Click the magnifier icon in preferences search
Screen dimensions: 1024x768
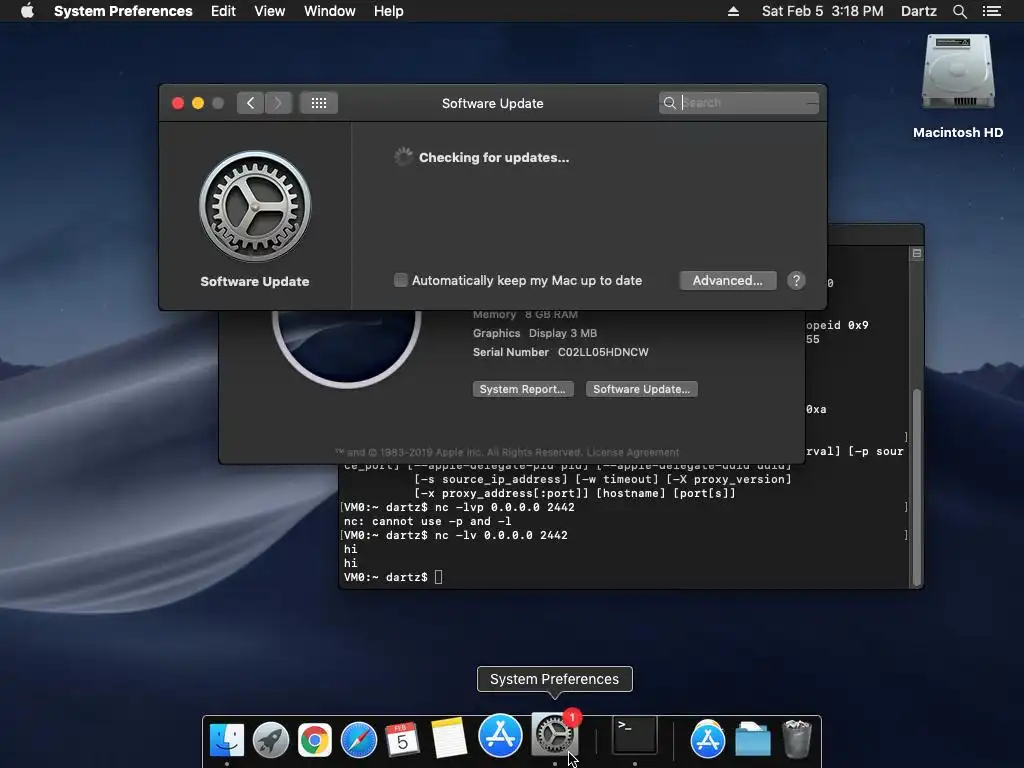pyautogui.click(x=669, y=103)
